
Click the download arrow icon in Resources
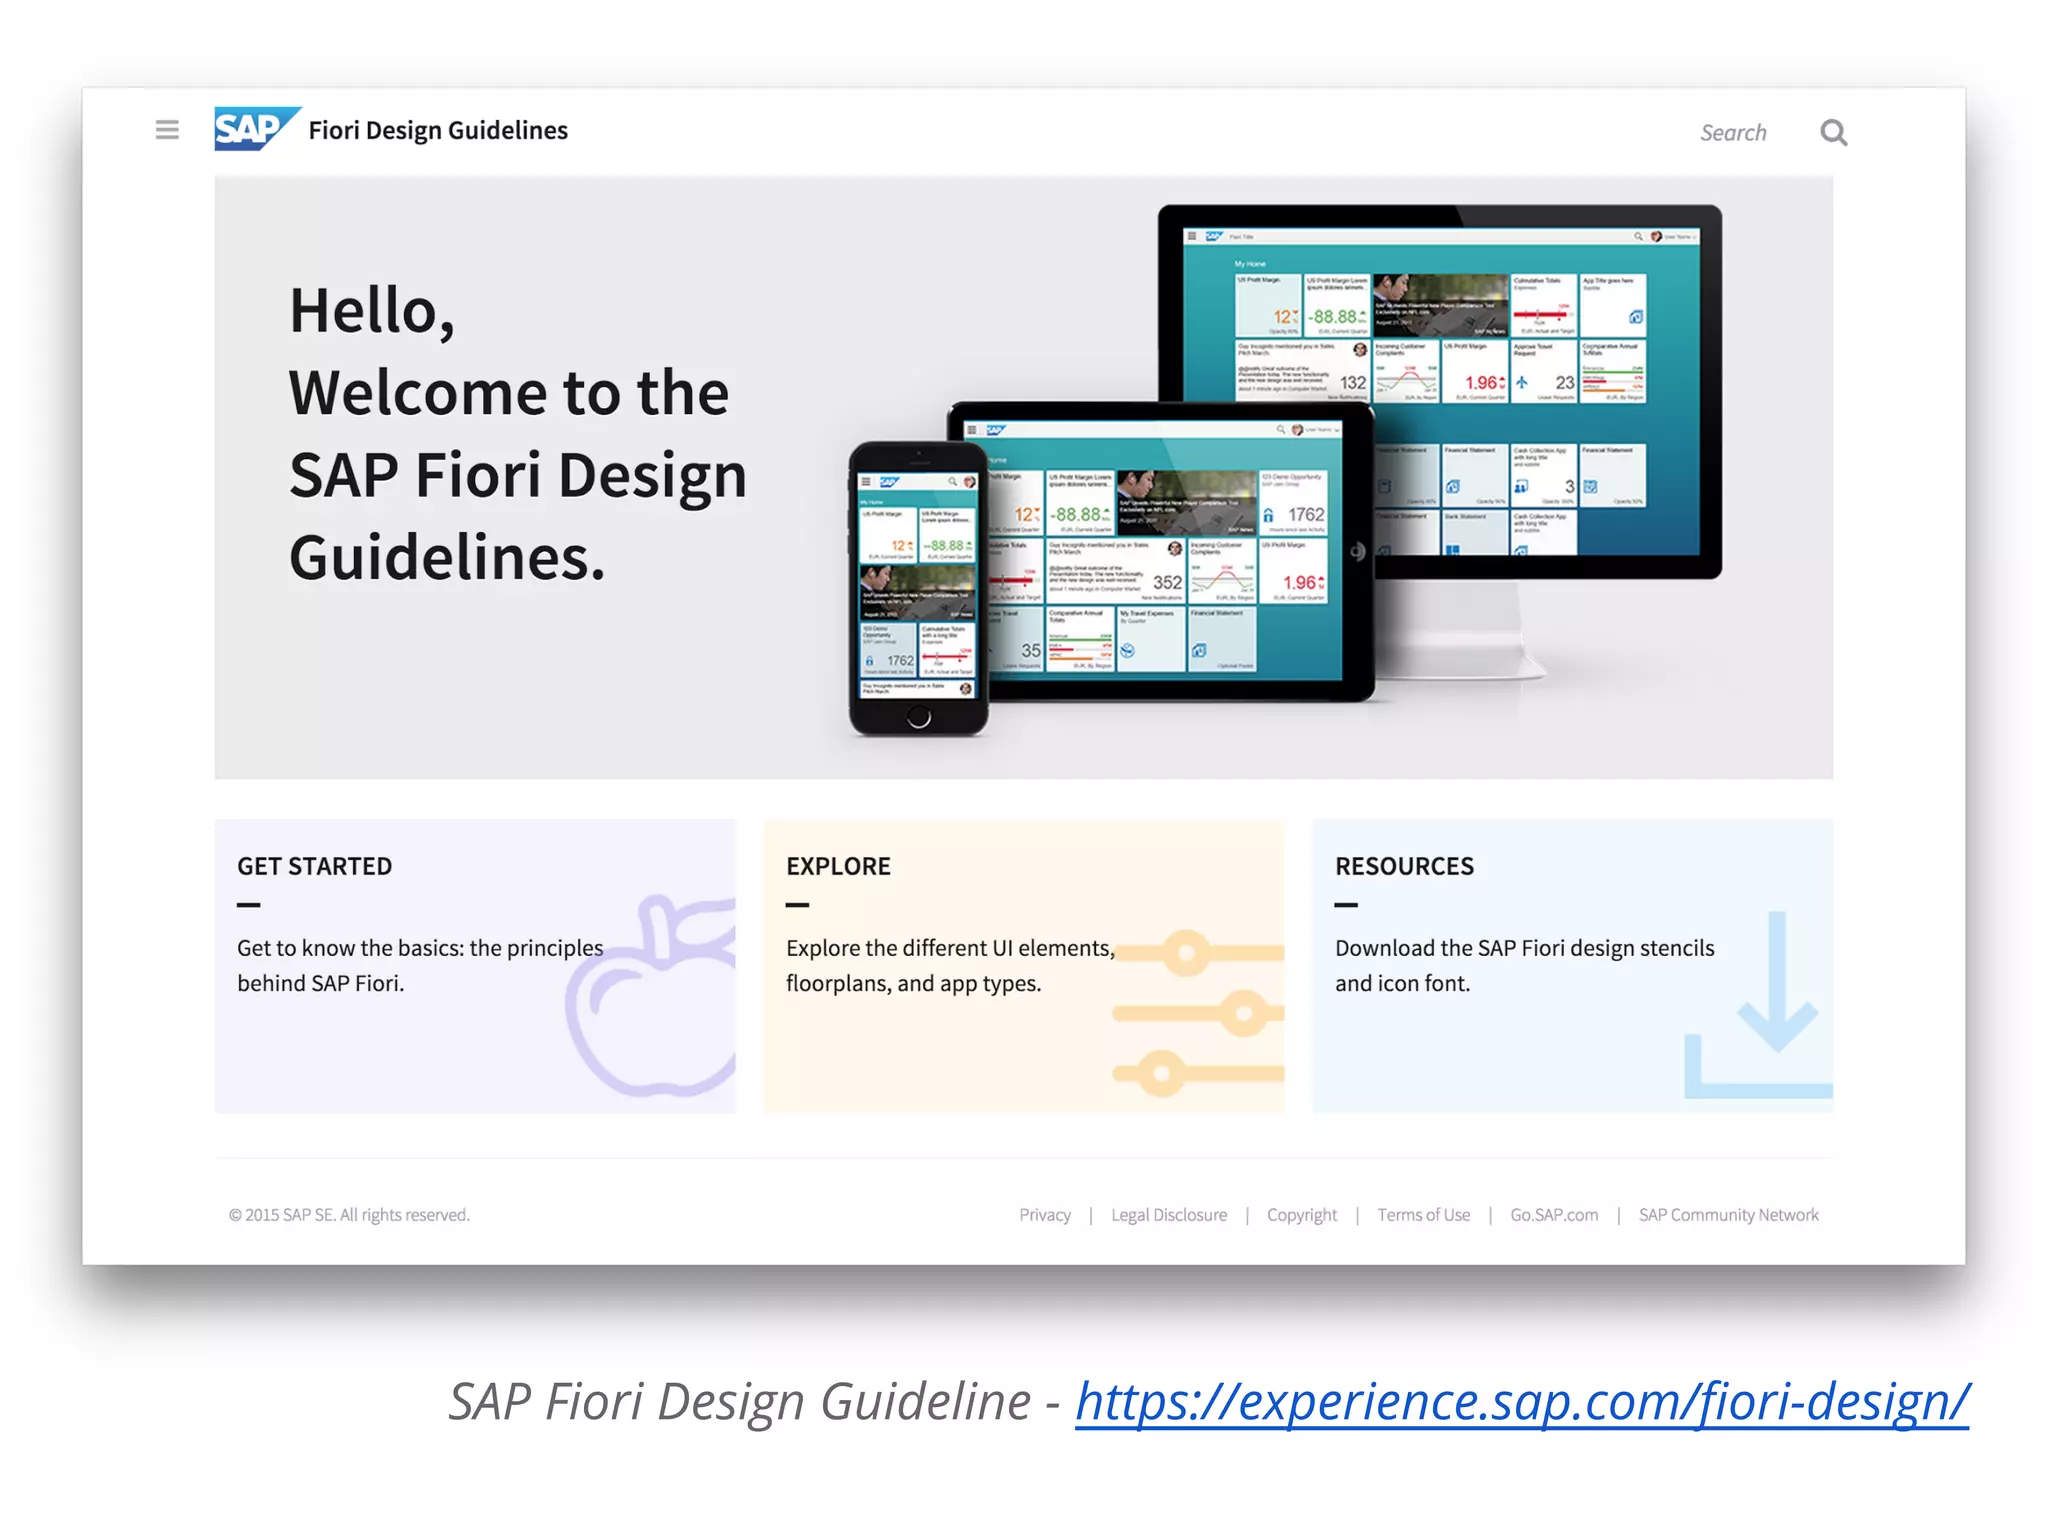(x=1759, y=1005)
